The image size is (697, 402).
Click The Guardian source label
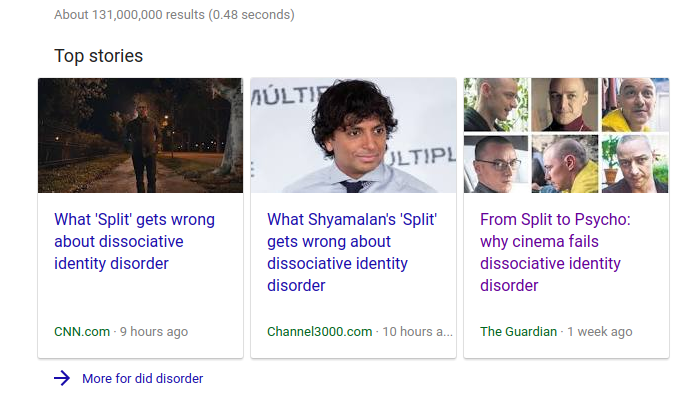[518, 332]
